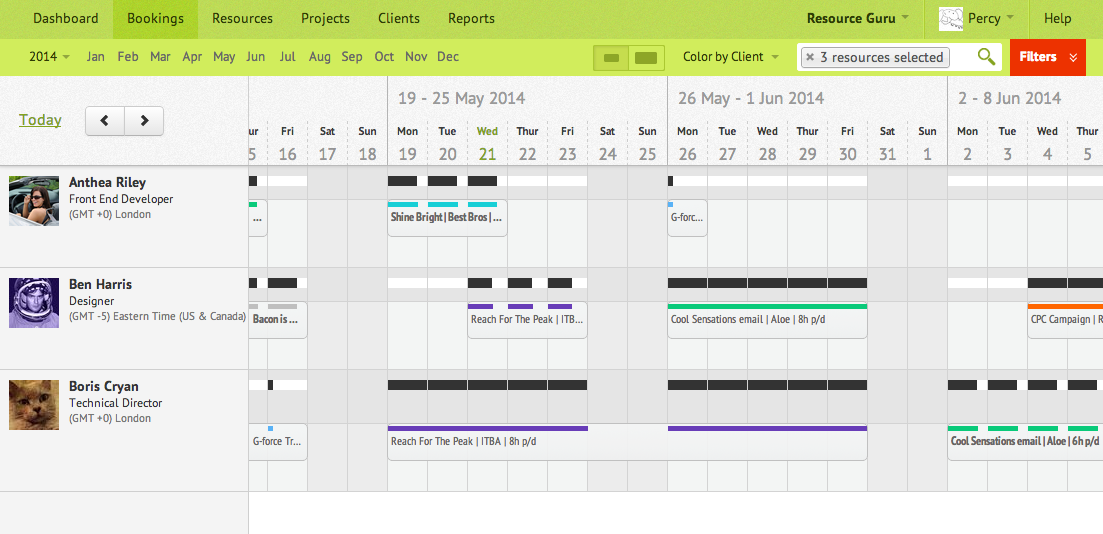Click Boris Cryan's cat avatar
This screenshot has height=534, width=1103.
34,405
